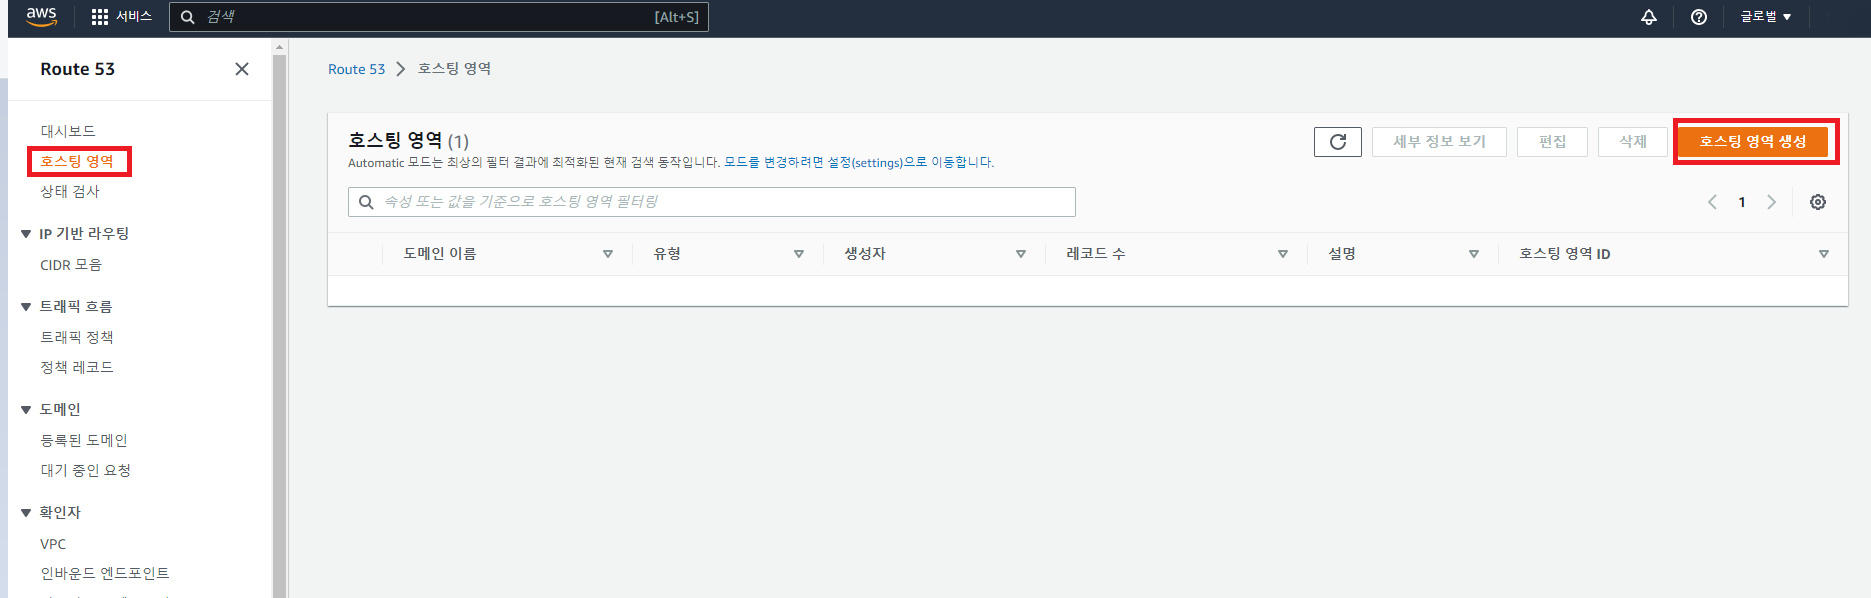This screenshot has width=1871, height=598.
Task: Click the 호스팅 영역 (1) heading
Action: [408, 141]
